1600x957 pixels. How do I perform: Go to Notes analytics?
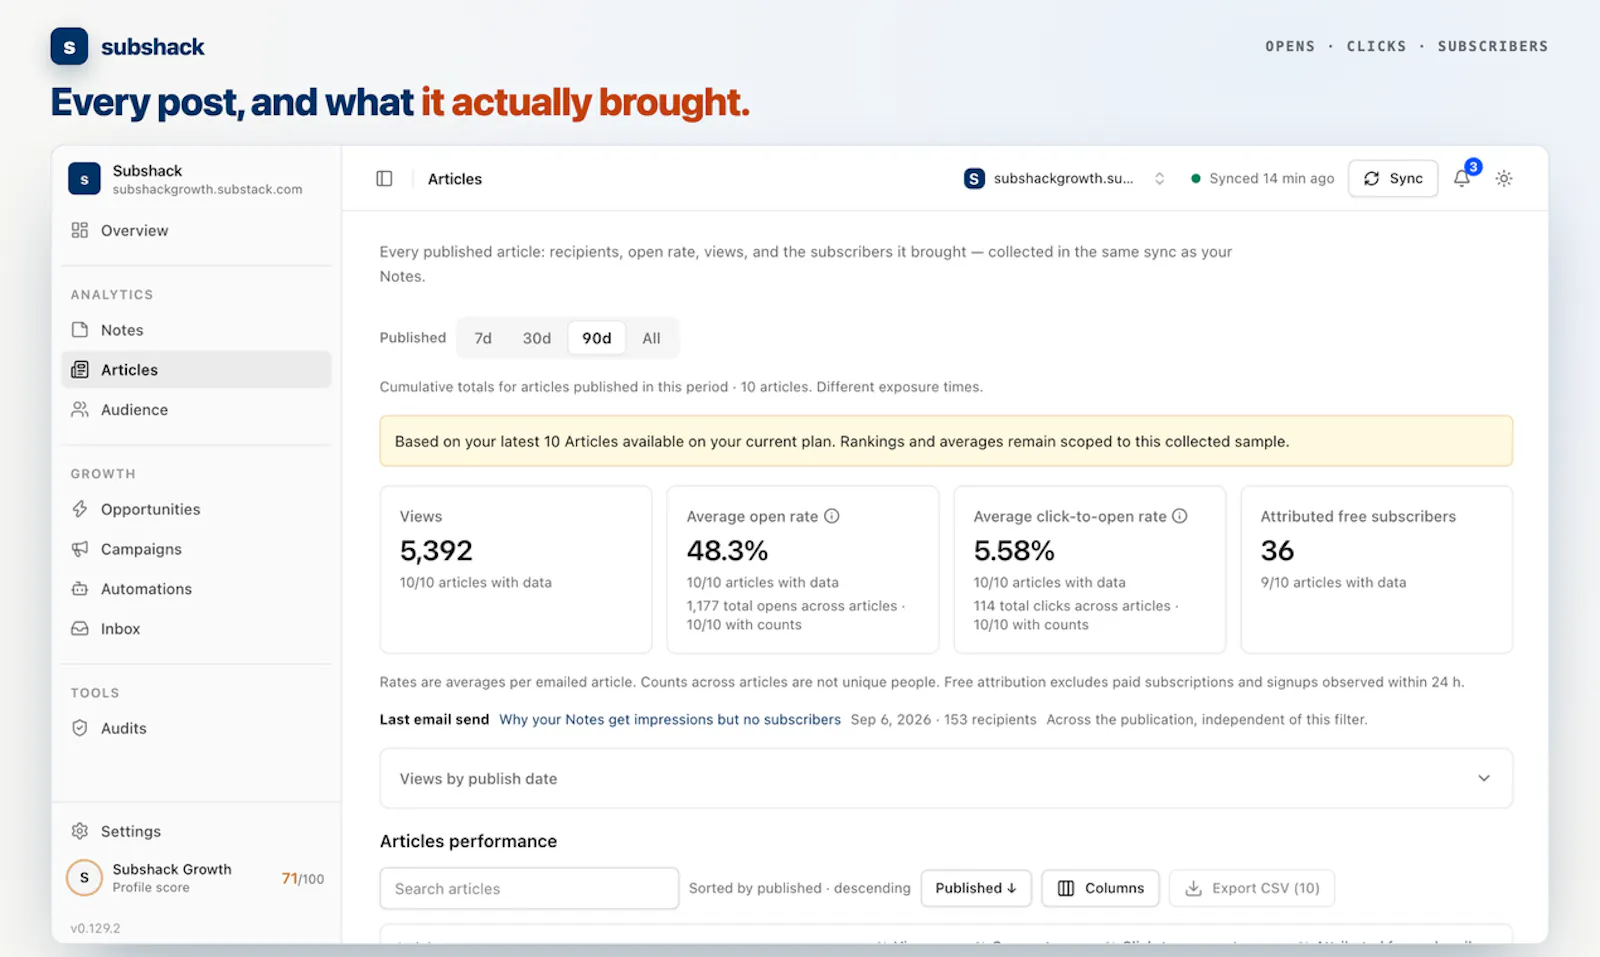(196, 330)
